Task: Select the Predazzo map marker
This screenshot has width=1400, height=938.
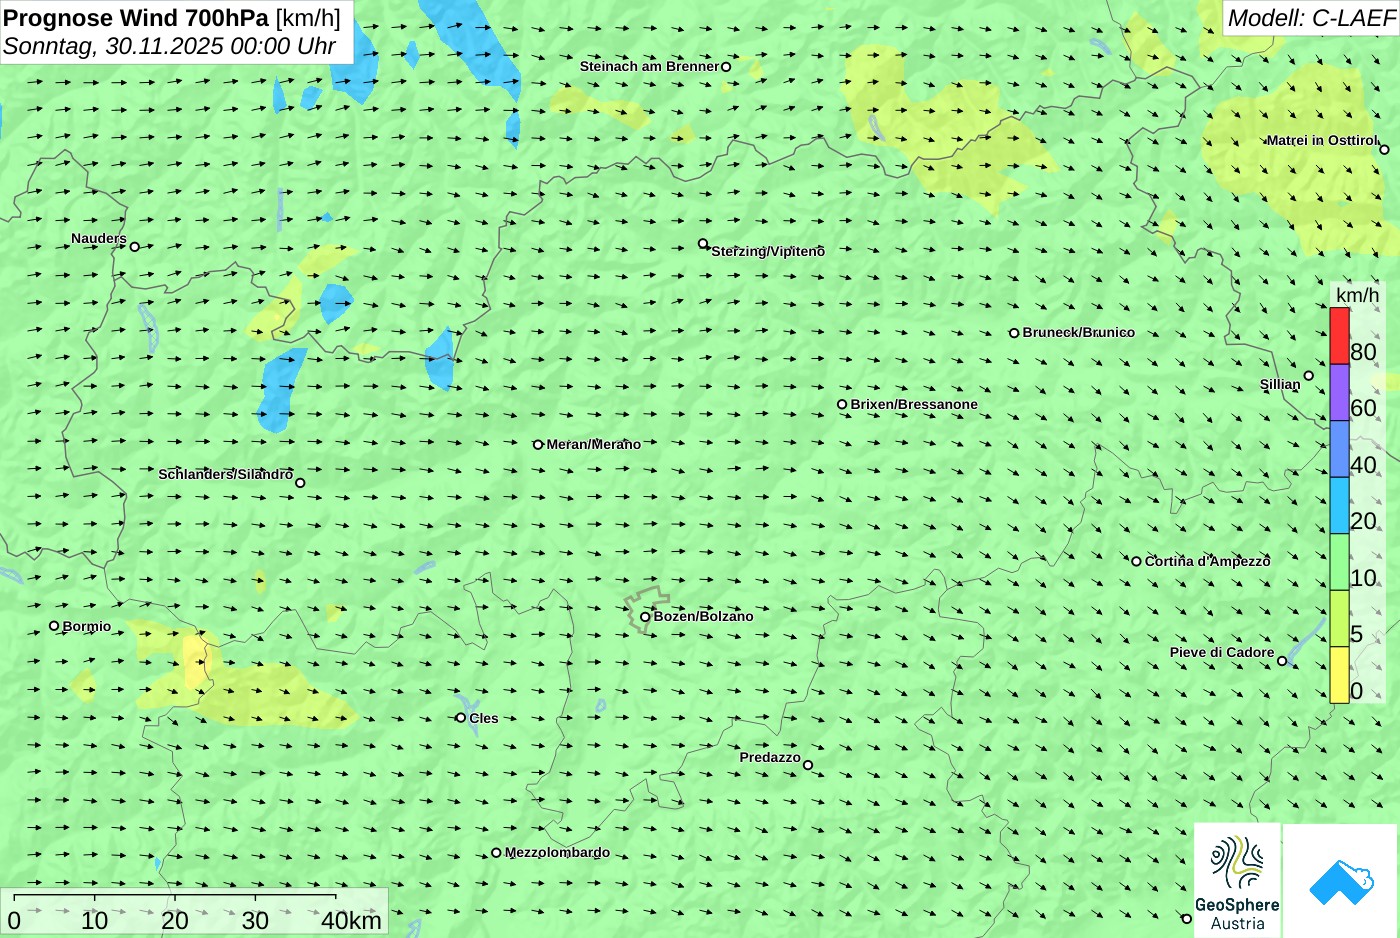Action: pos(808,766)
